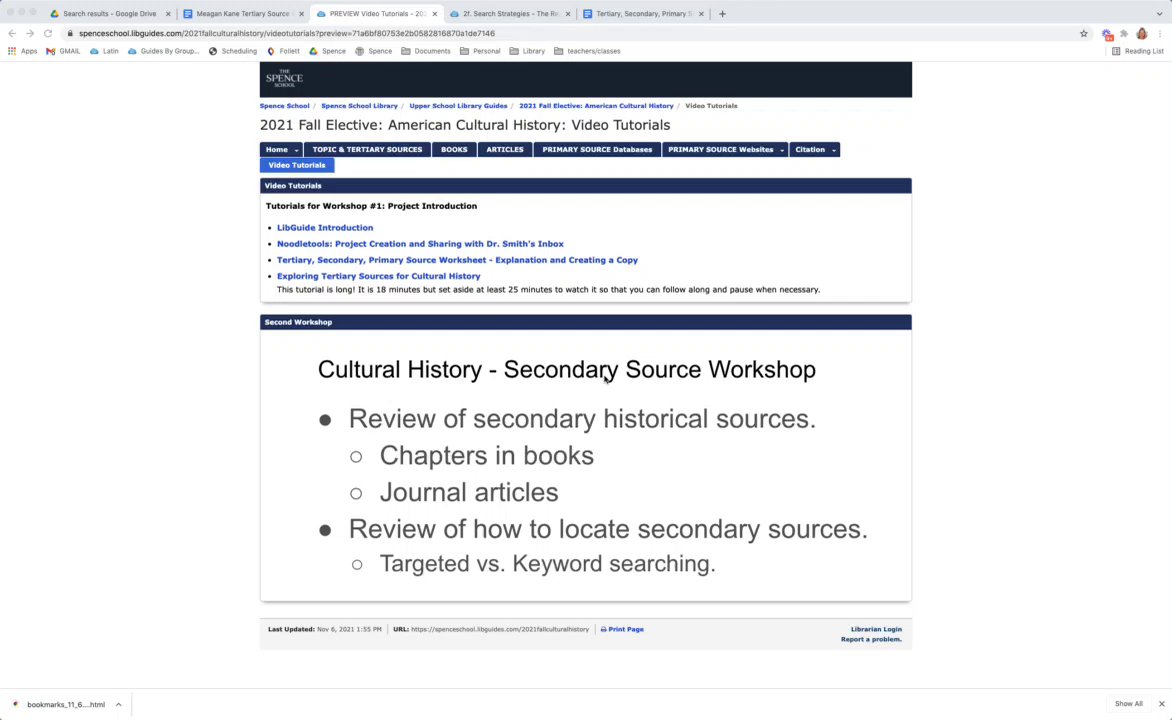Open the Apps grid in bookmarks bar

coord(22,51)
